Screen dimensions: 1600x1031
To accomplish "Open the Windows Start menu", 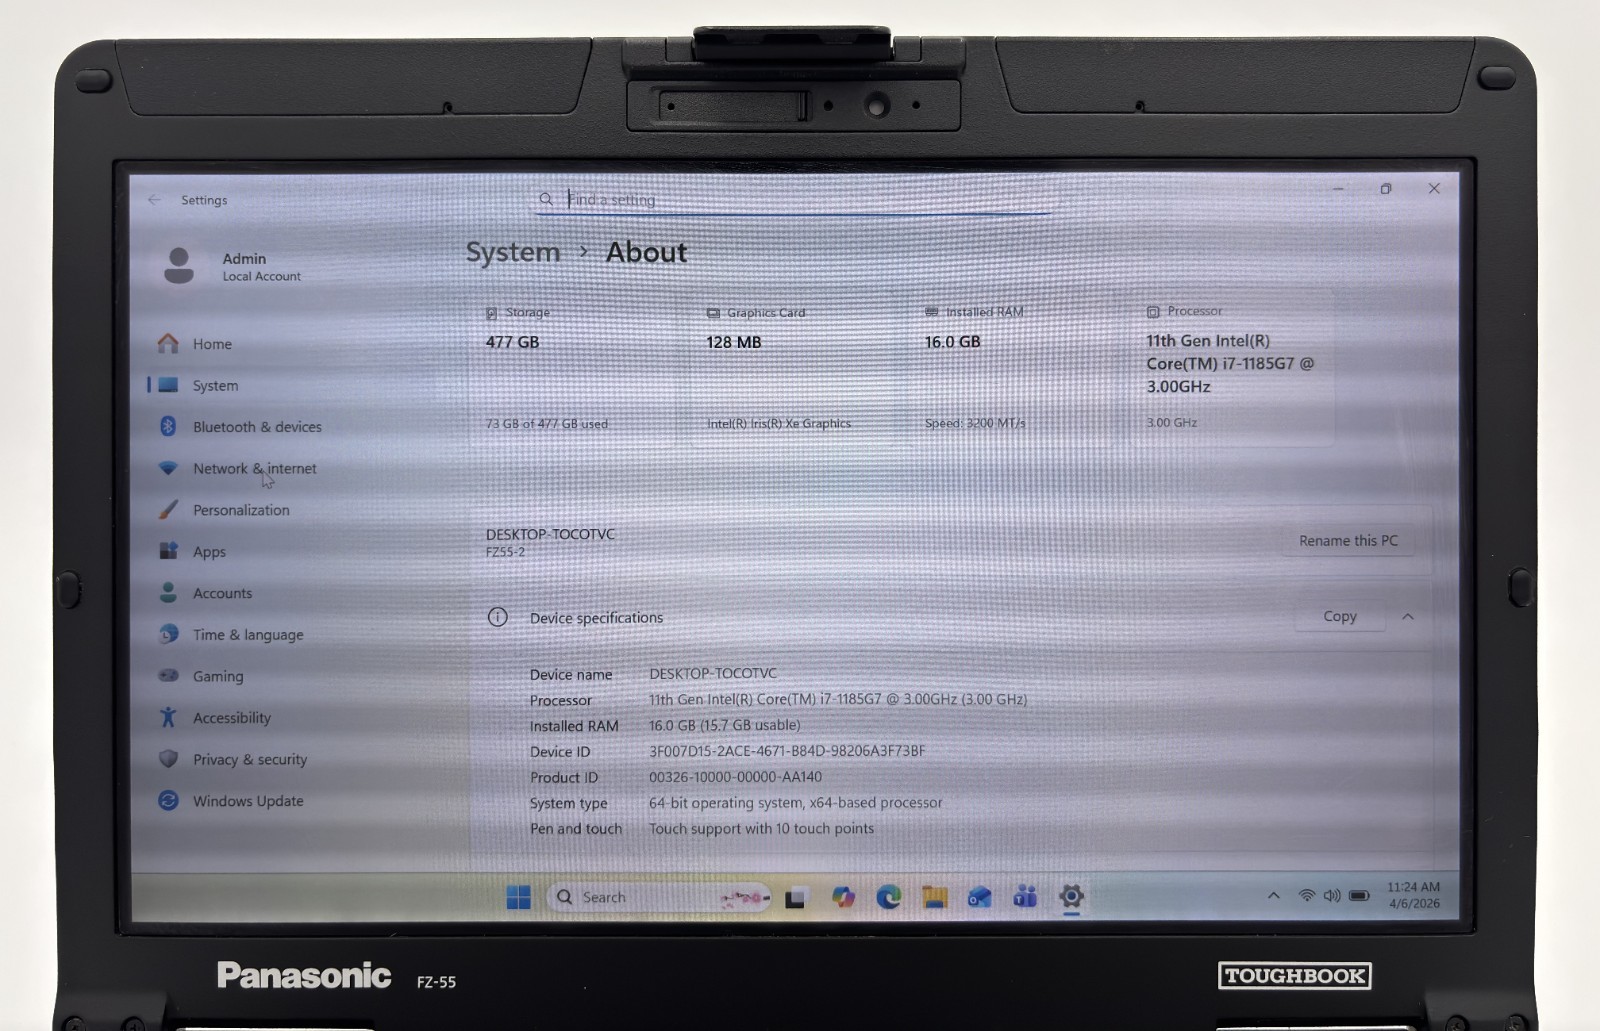I will (x=519, y=898).
